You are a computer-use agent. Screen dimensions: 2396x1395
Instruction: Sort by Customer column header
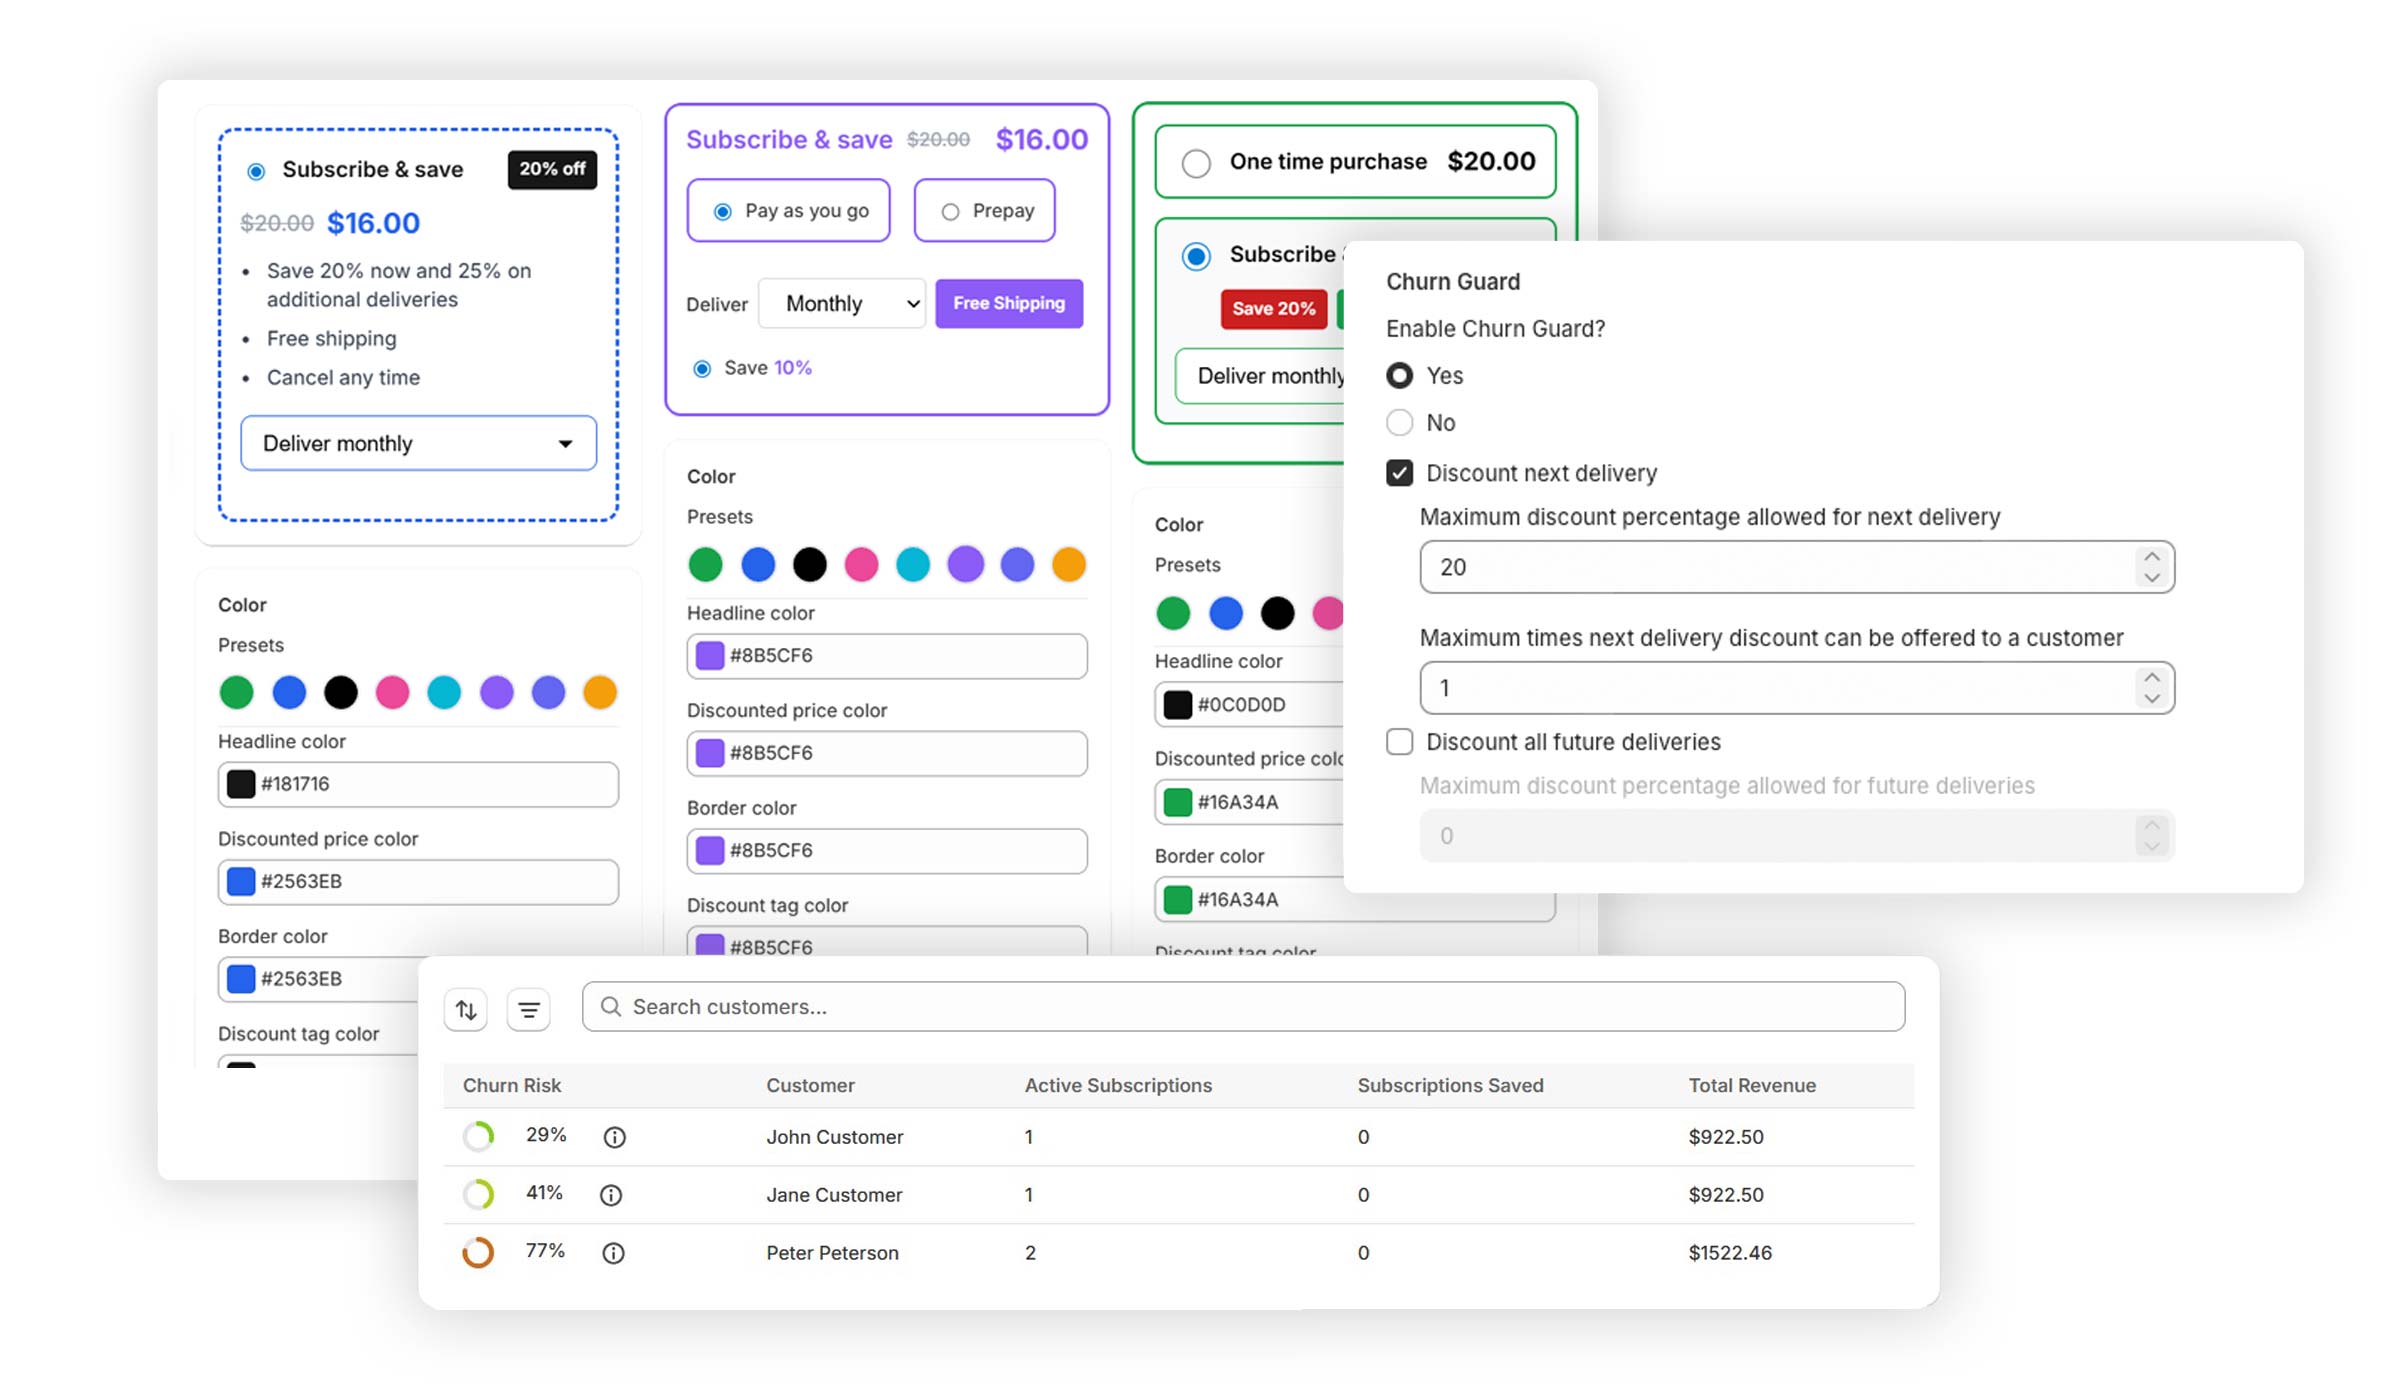pyautogui.click(x=810, y=1085)
